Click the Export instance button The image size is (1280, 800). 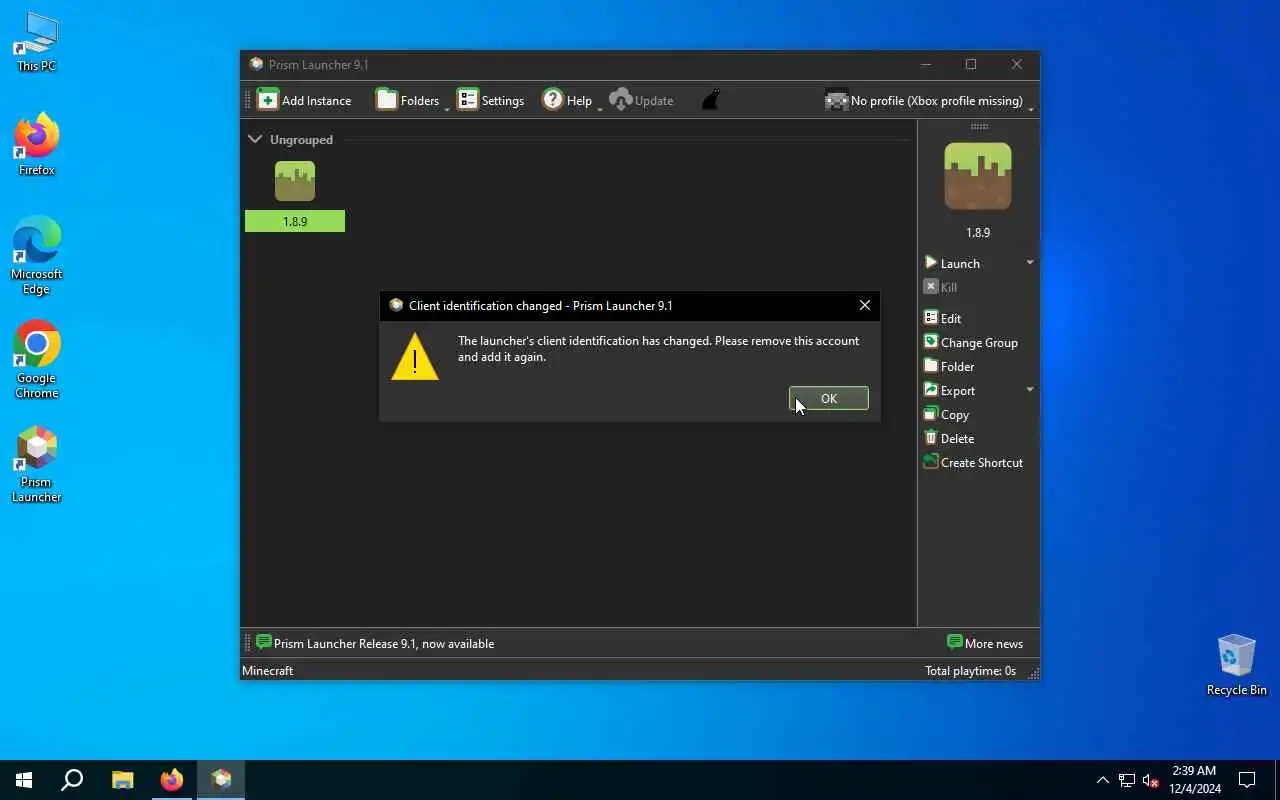(x=949, y=390)
